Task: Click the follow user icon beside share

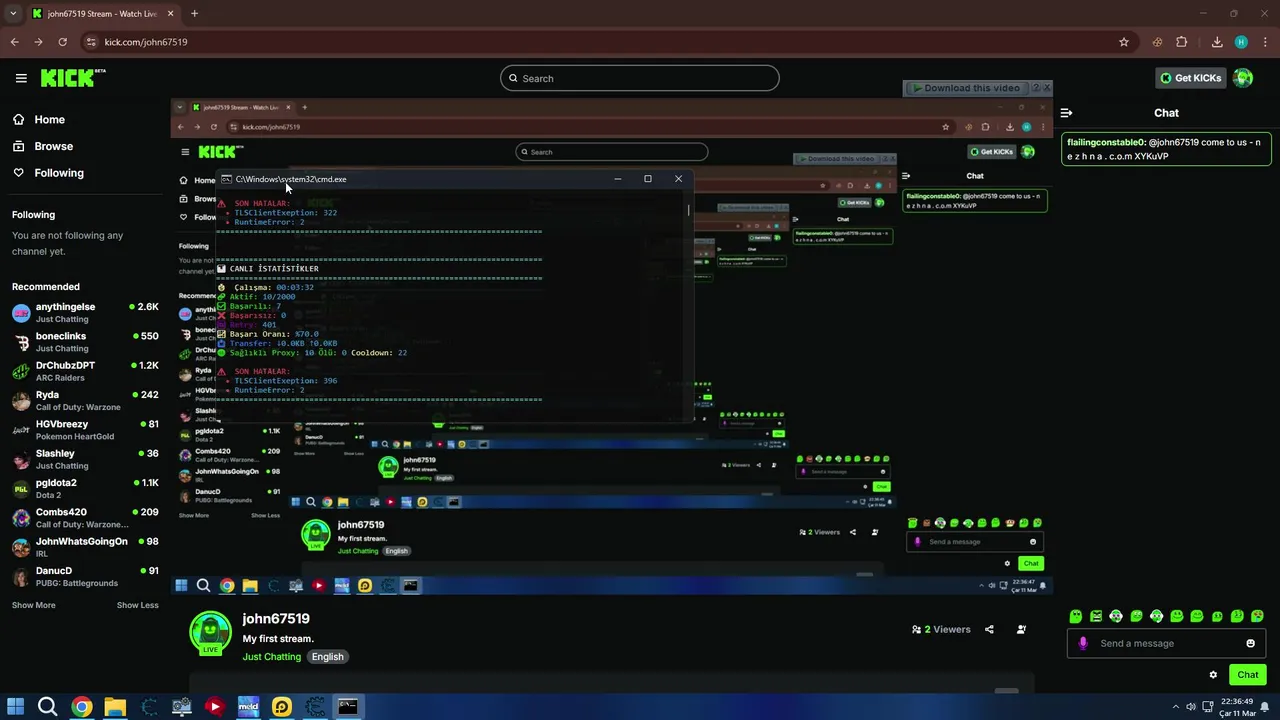Action: pyautogui.click(x=1021, y=630)
